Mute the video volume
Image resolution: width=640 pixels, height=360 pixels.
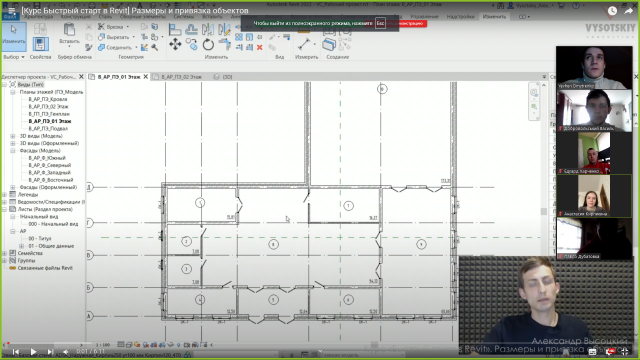66,351
